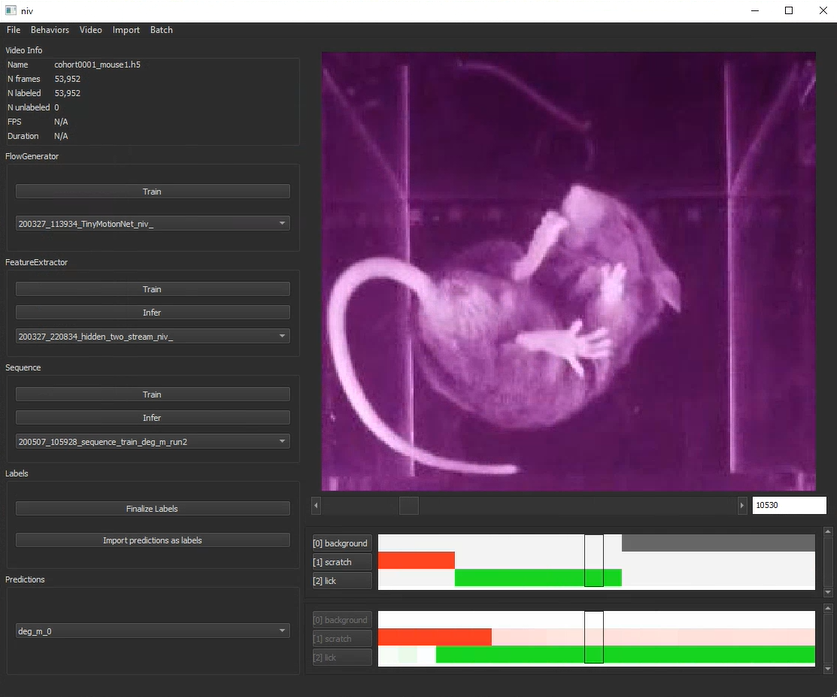837x697 pixels.
Task: Expand the FeatureExtractor hidden_two_stream dropdown
Action: pos(153,337)
